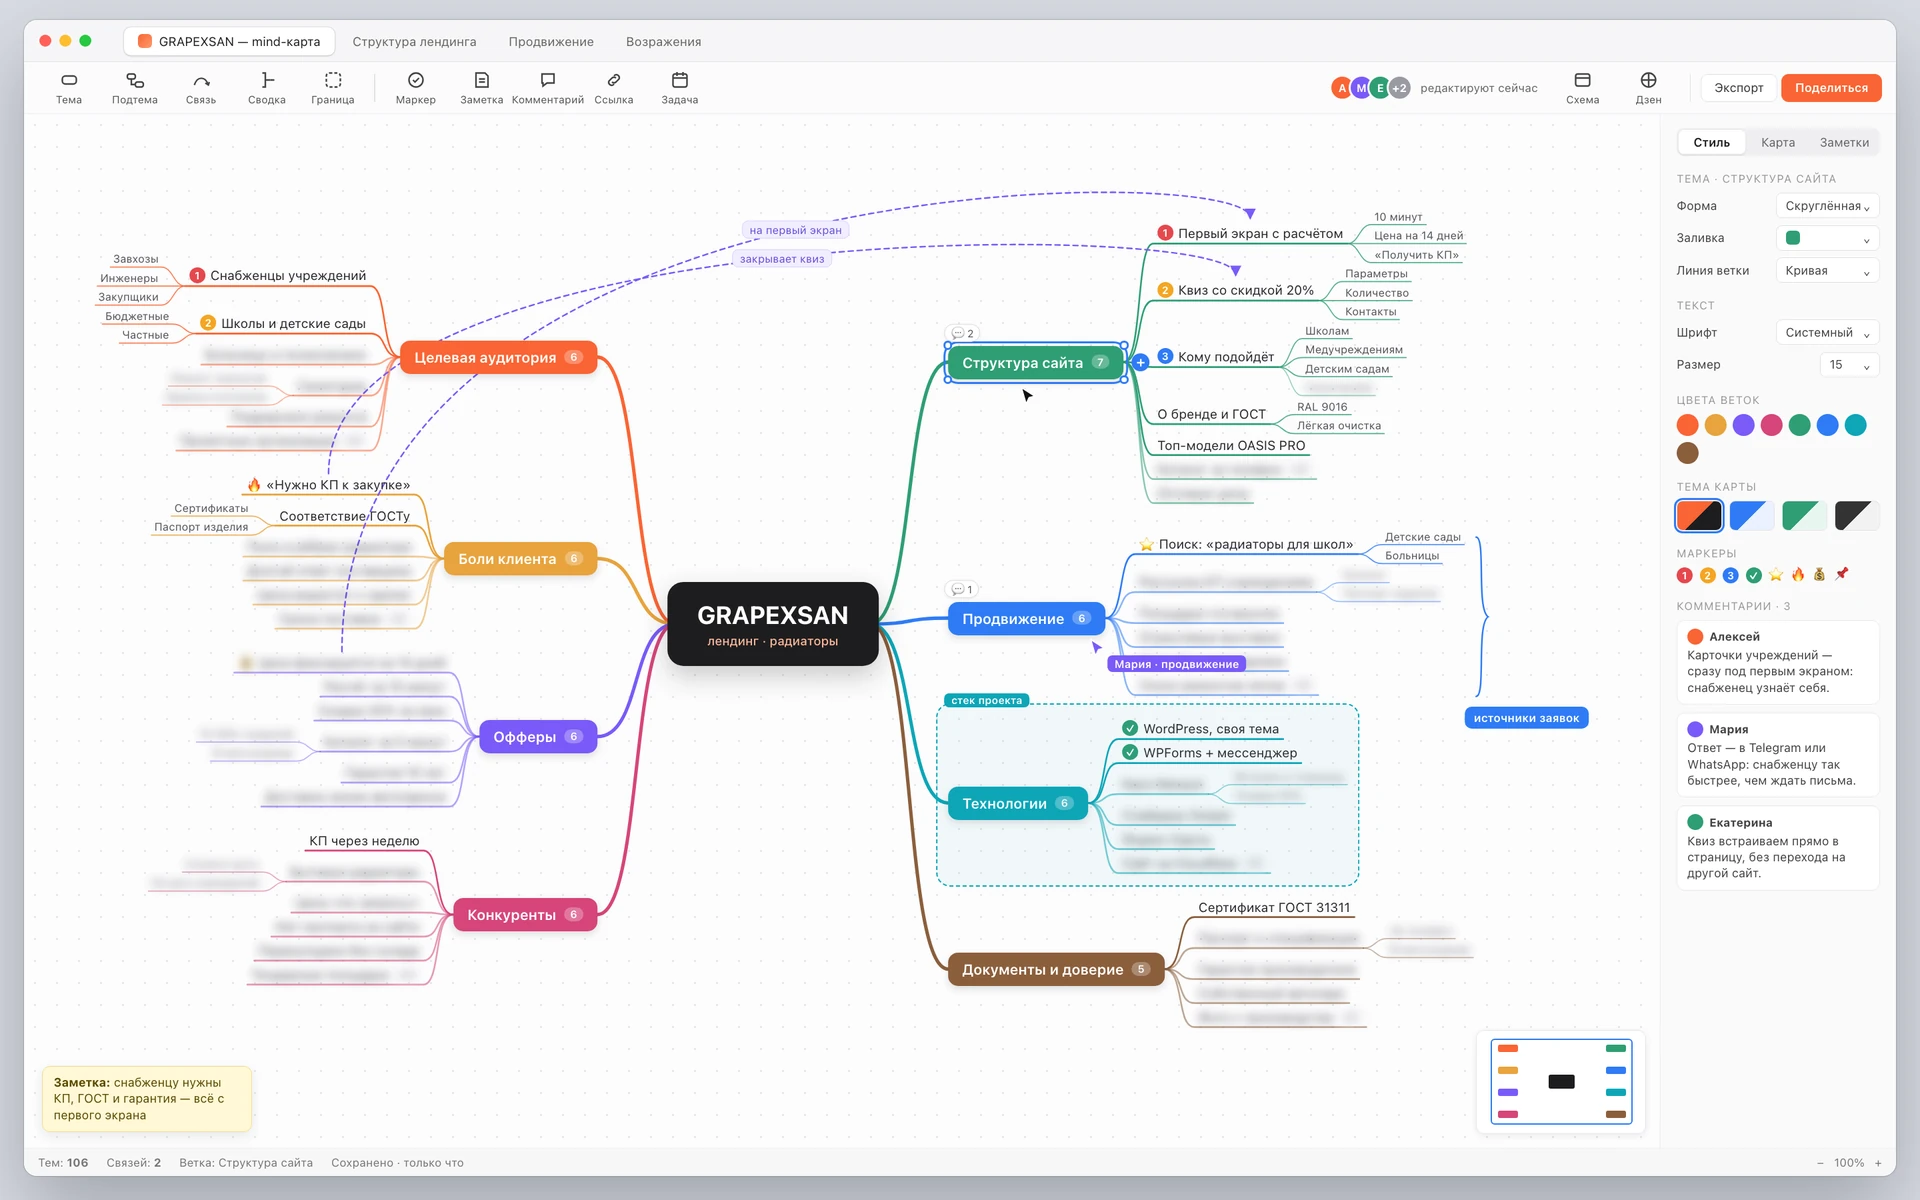
Task: Open the Дзен zen mode
Action: click(x=1648, y=88)
